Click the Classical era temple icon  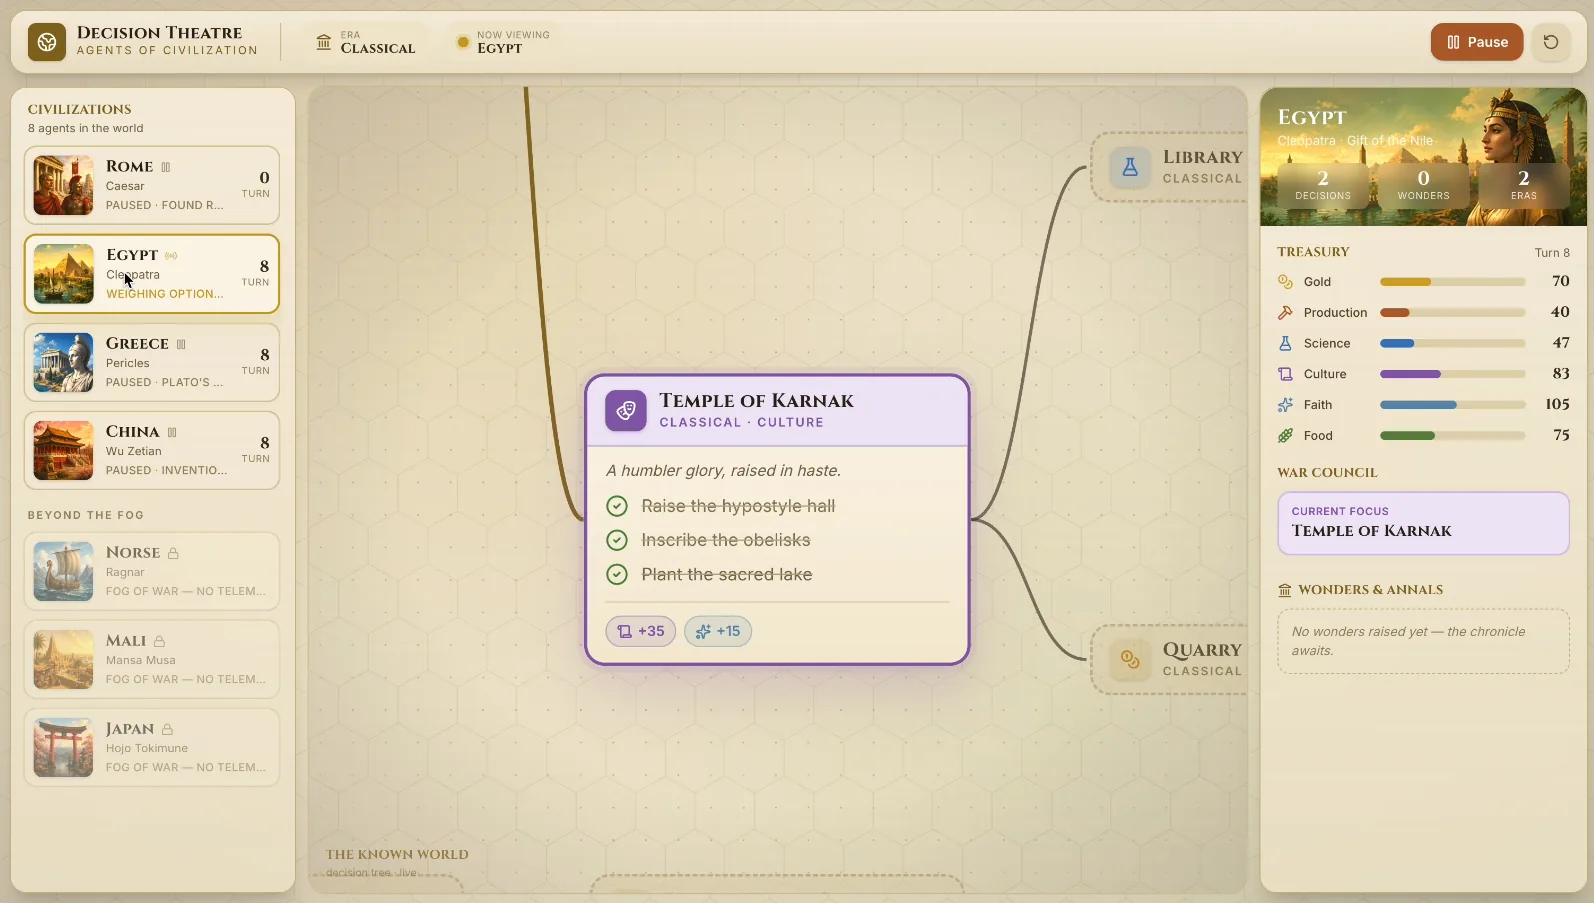(x=323, y=42)
